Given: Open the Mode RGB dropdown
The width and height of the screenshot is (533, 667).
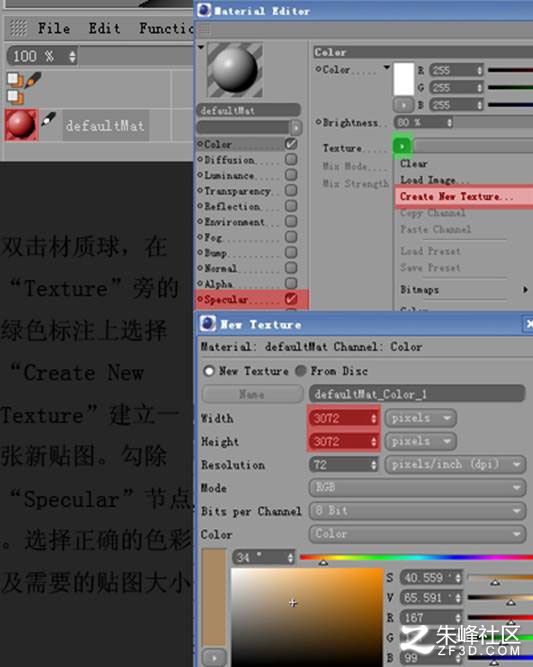Looking at the screenshot, I should point(417,487).
